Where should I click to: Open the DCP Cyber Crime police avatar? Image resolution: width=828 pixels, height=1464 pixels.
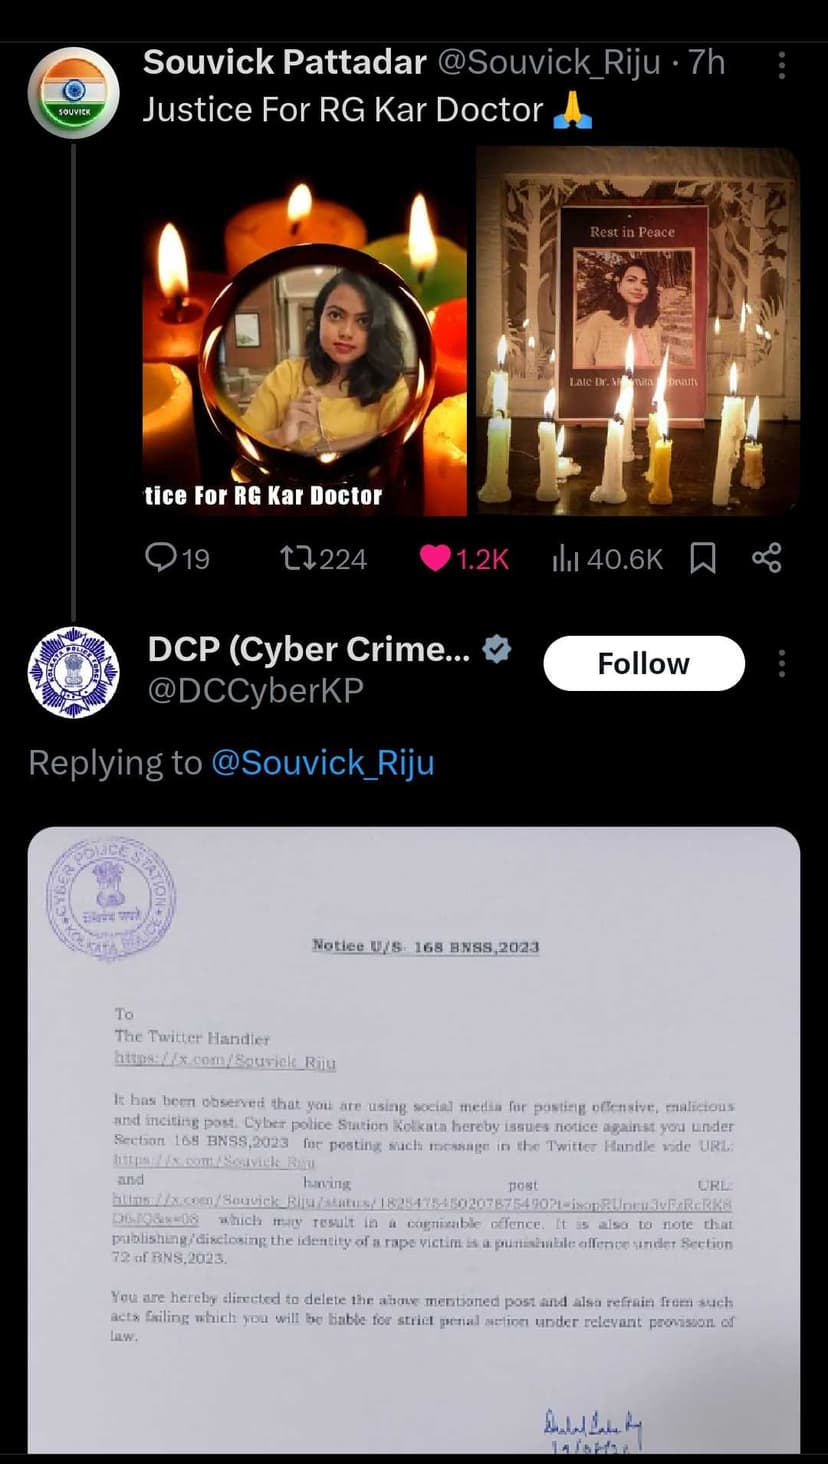point(74,672)
